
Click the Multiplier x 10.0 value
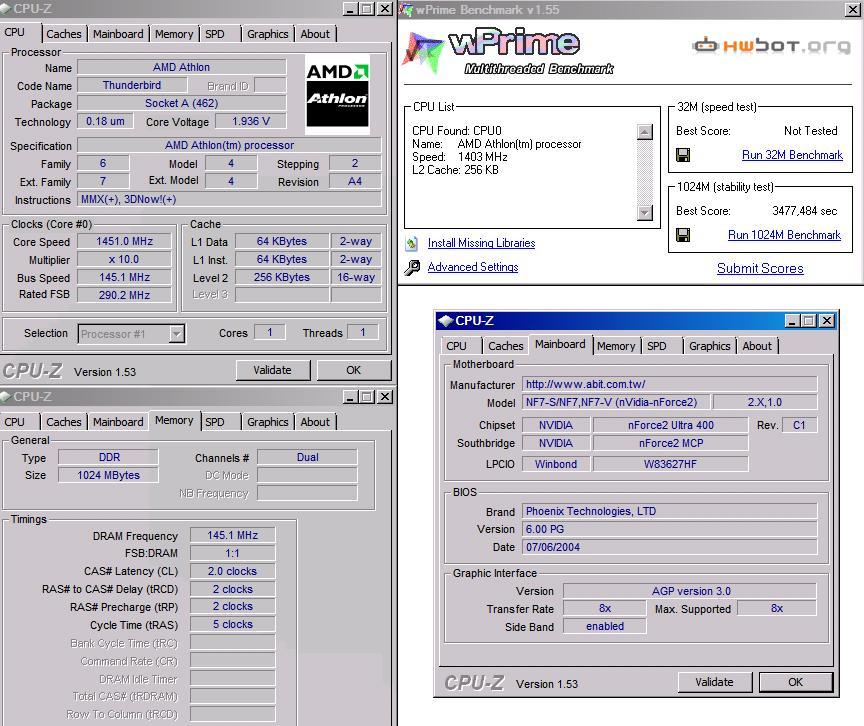(x=125, y=259)
